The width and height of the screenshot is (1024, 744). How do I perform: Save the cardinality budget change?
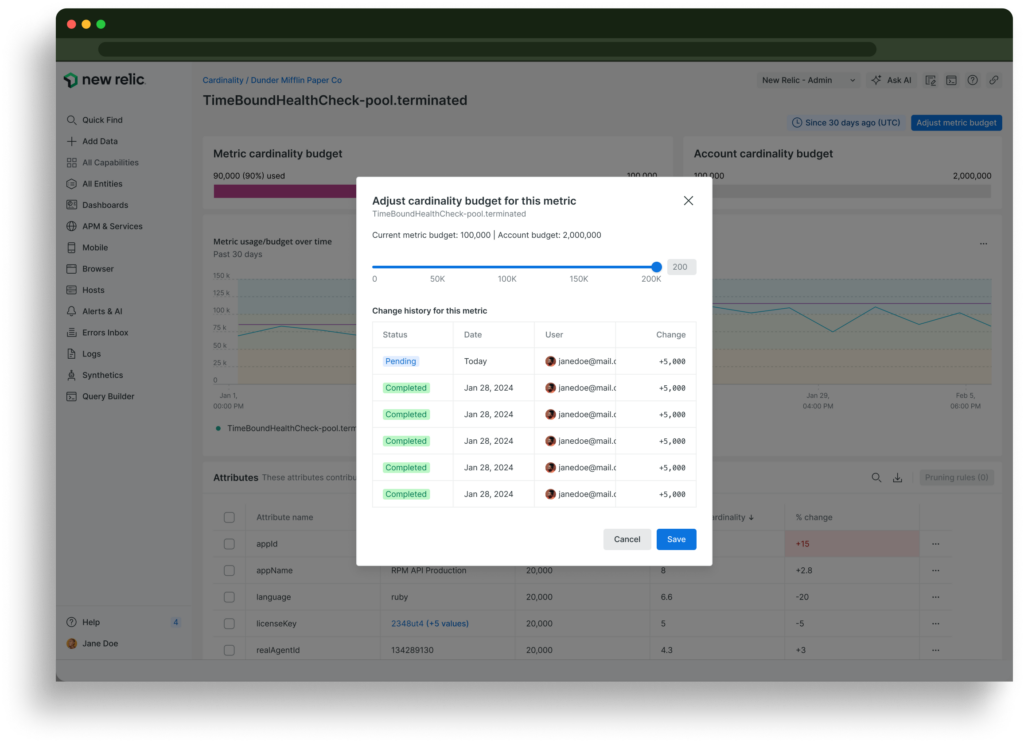pyautogui.click(x=676, y=540)
